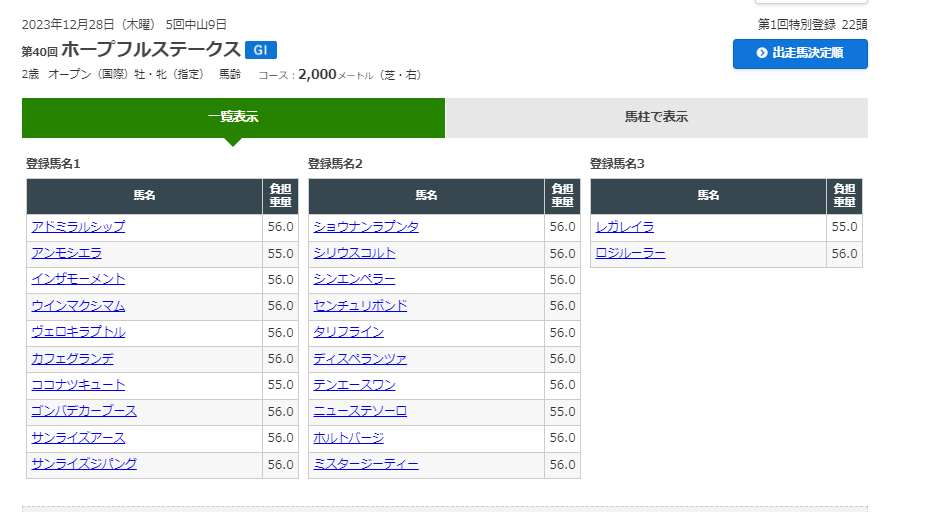This screenshot has height=512, width=942.
Task: Open horse ニューステソーロ link
Action: 360,412
